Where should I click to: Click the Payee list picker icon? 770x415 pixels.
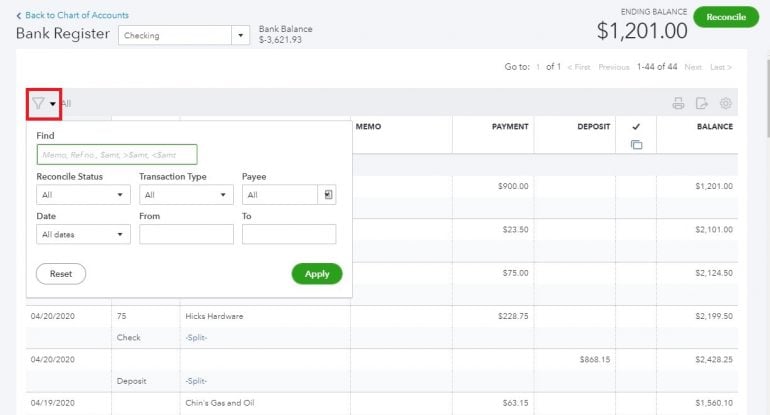pyautogui.click(x=327, y=195)
